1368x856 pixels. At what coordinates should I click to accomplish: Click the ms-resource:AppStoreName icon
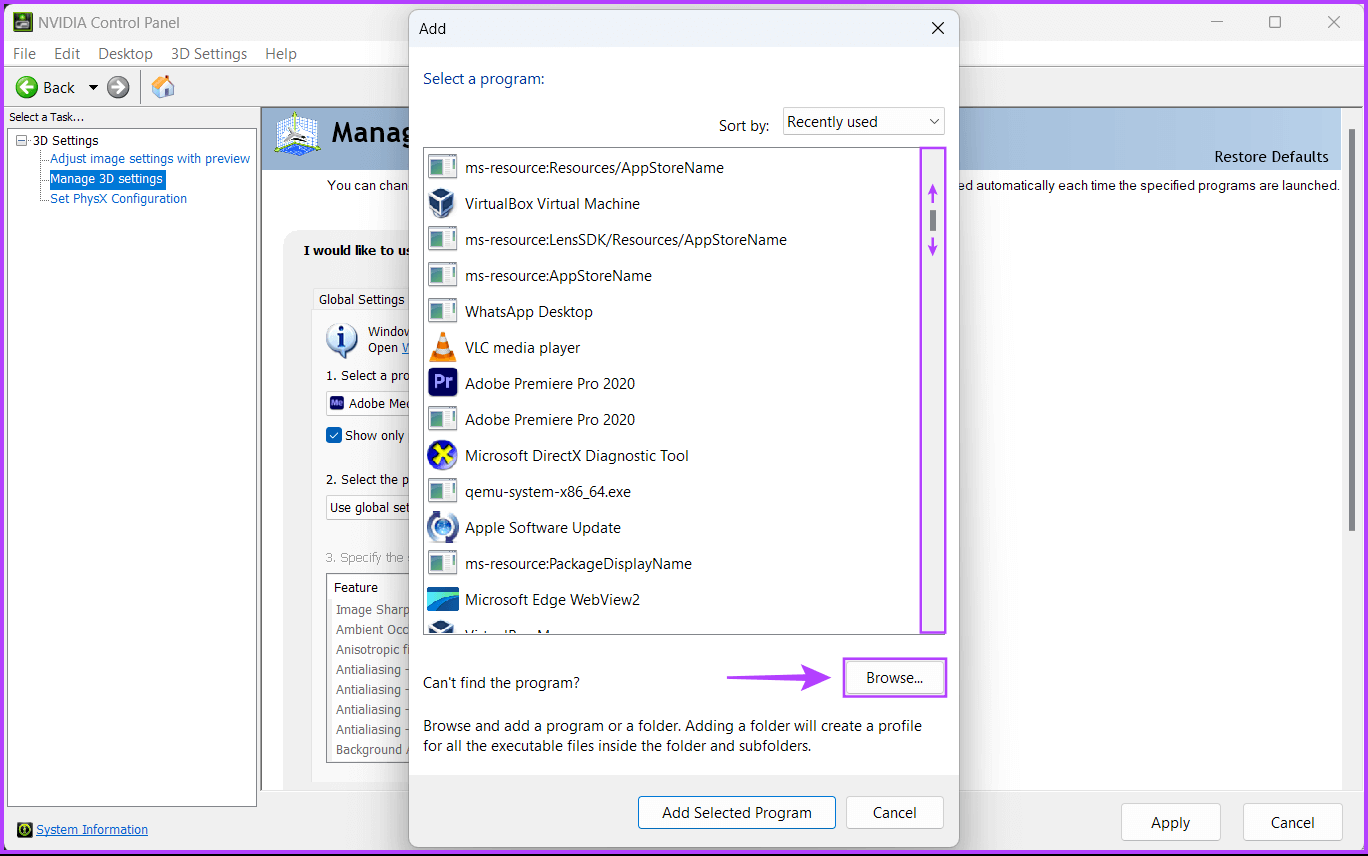pos(442,275)
